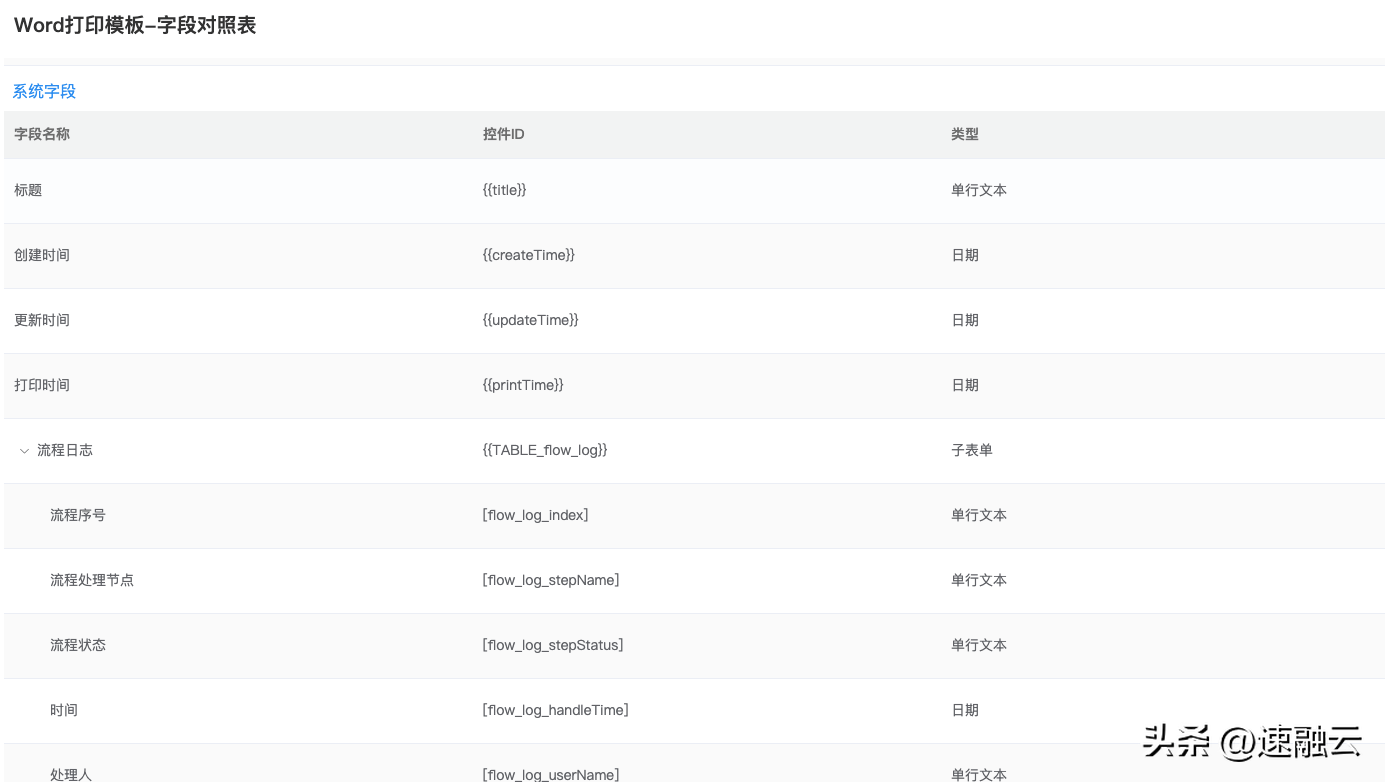Select the [flow_log_userName] control ID
1385x782 pixels.
(551, 774)
